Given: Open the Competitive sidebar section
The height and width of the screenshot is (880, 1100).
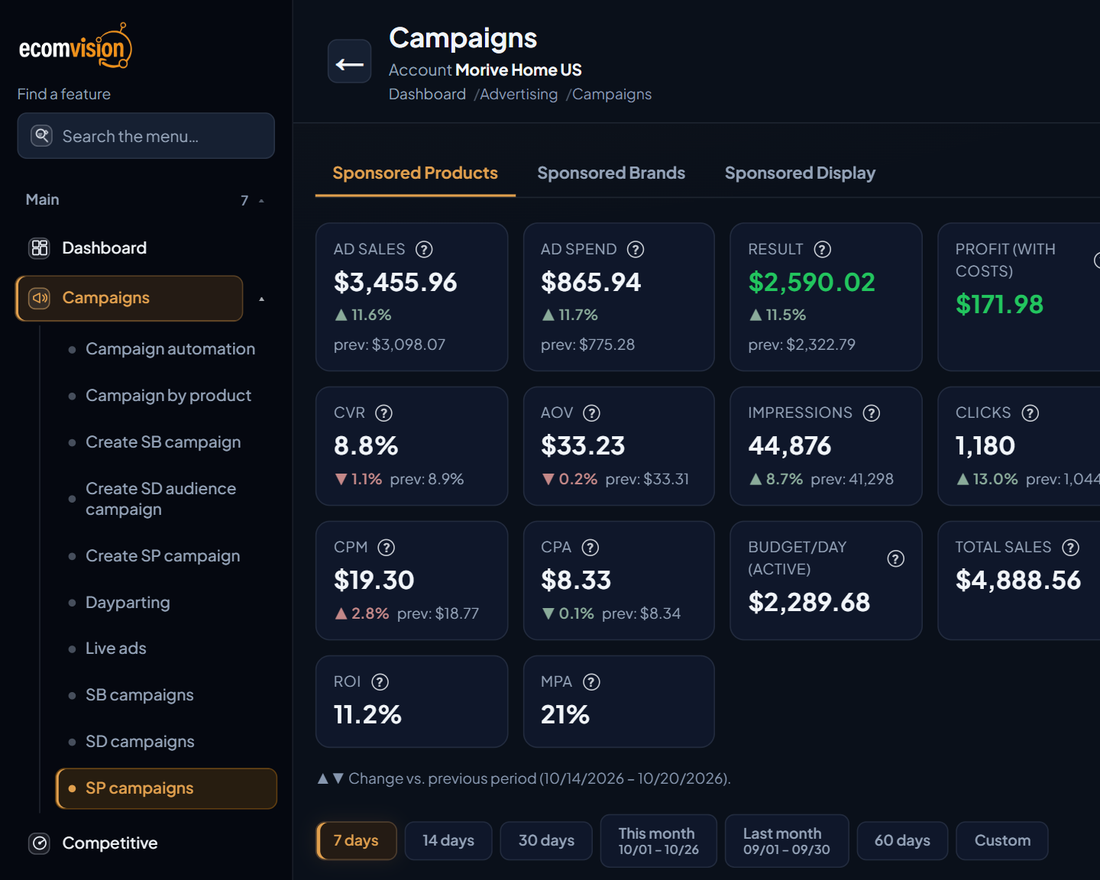Looking at the screenshot, I should coord(109,843).
